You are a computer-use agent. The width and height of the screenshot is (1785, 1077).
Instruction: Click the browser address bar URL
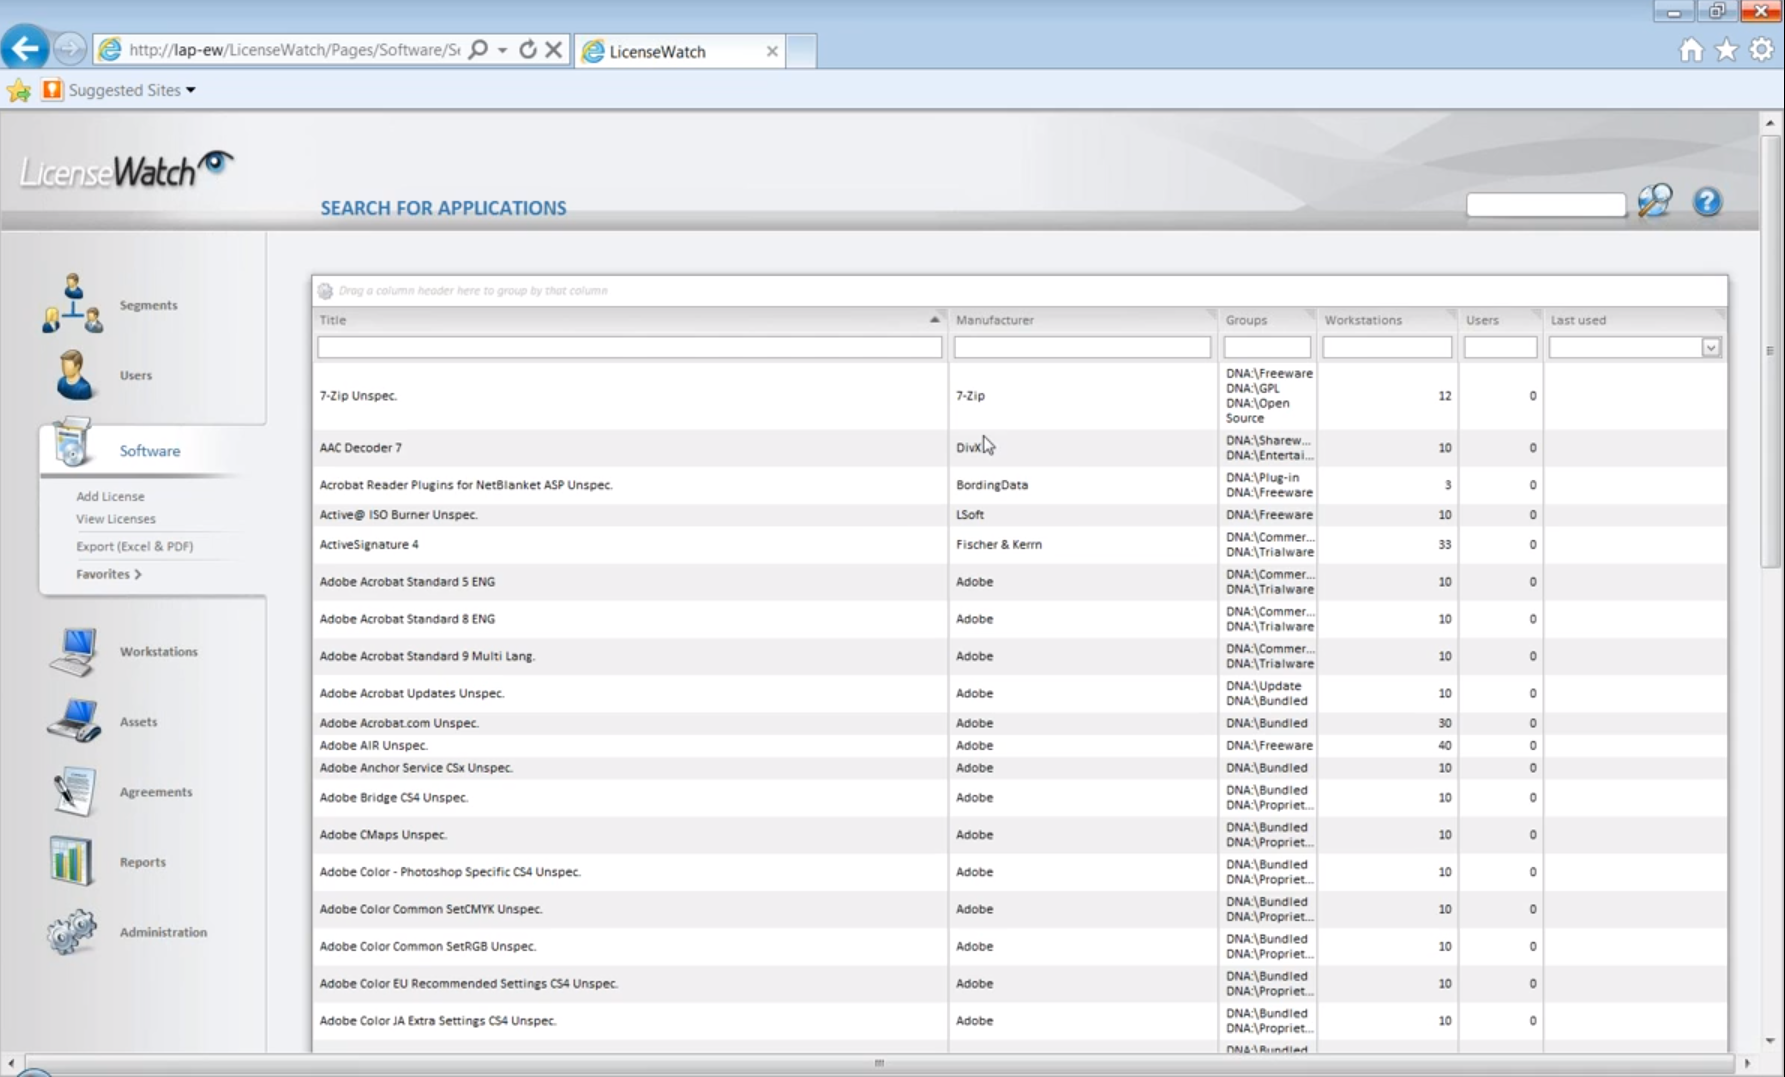click(x=294, y=50)
